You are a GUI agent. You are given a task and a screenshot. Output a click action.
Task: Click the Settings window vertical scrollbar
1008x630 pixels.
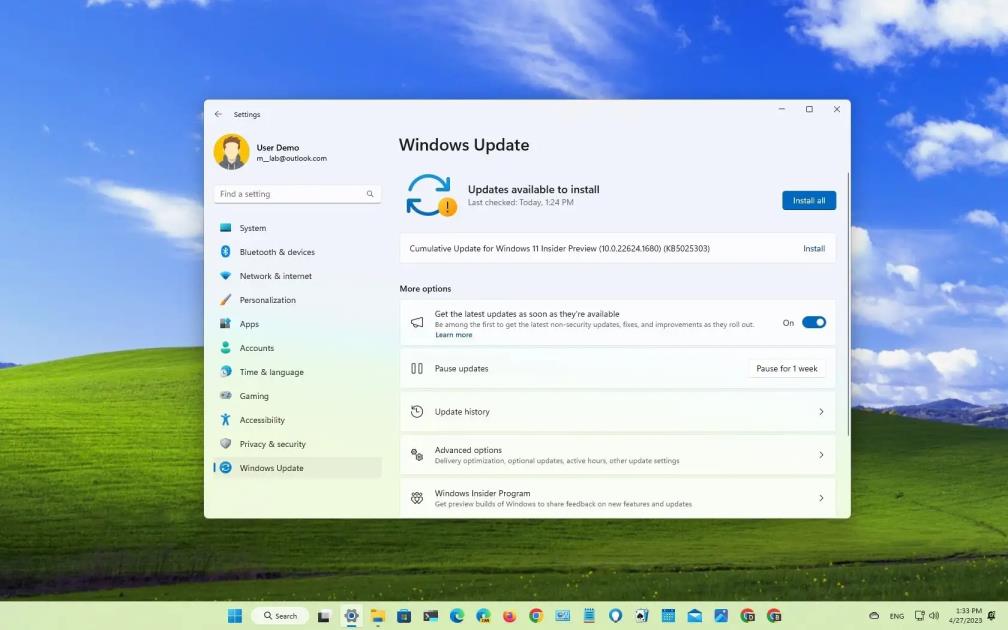pos(848,304)
